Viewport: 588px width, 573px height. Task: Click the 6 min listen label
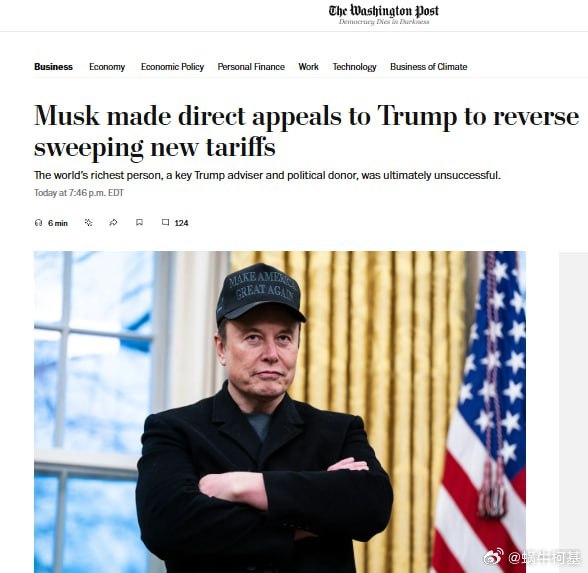[x=58, y=223]
